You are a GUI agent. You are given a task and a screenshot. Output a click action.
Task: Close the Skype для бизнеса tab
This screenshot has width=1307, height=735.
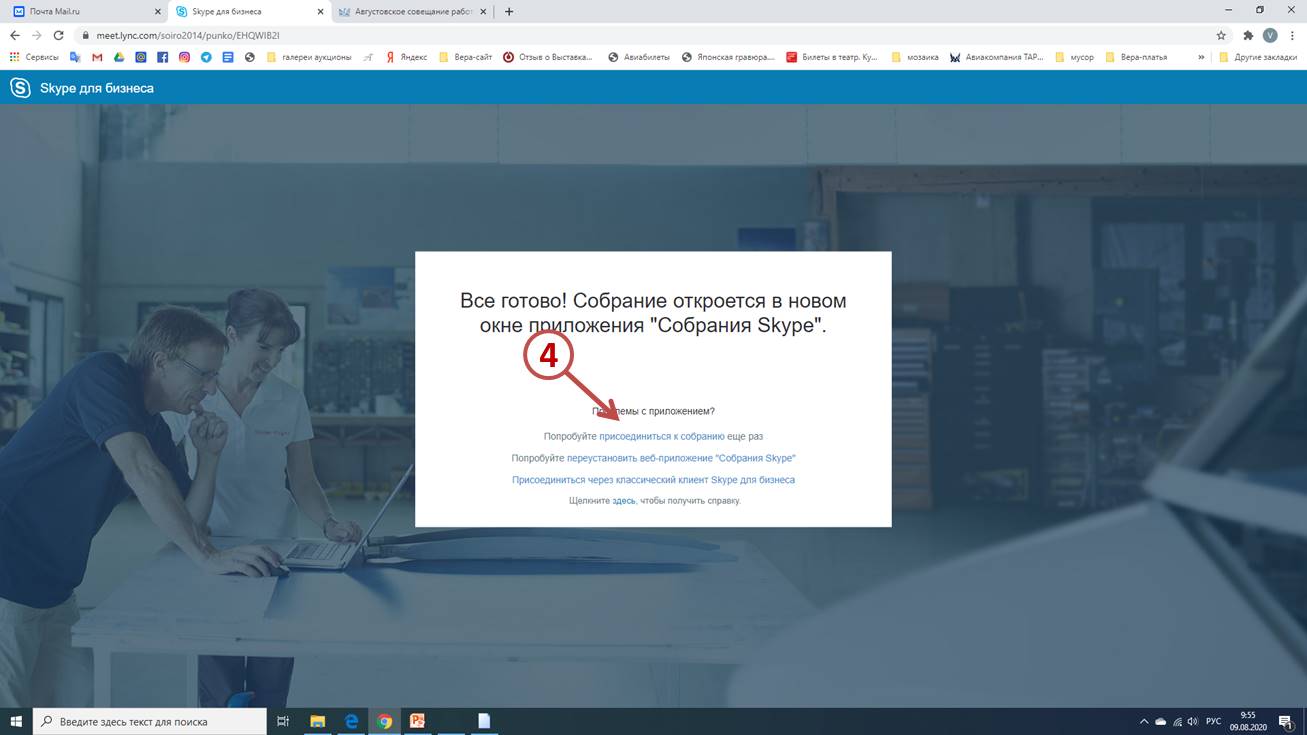coord(321,12)
